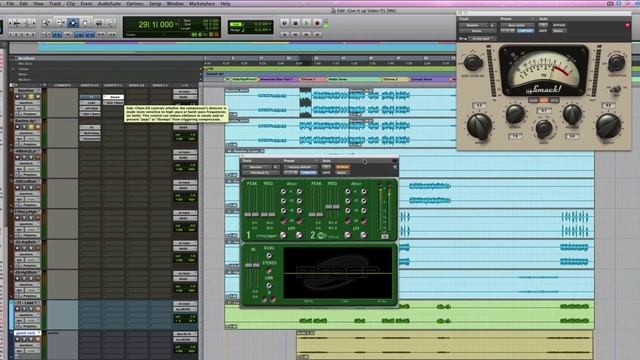640x360 pixels.
Task: Click band 2 LPF right filter-type knob
Action: (x=363, y=235)
